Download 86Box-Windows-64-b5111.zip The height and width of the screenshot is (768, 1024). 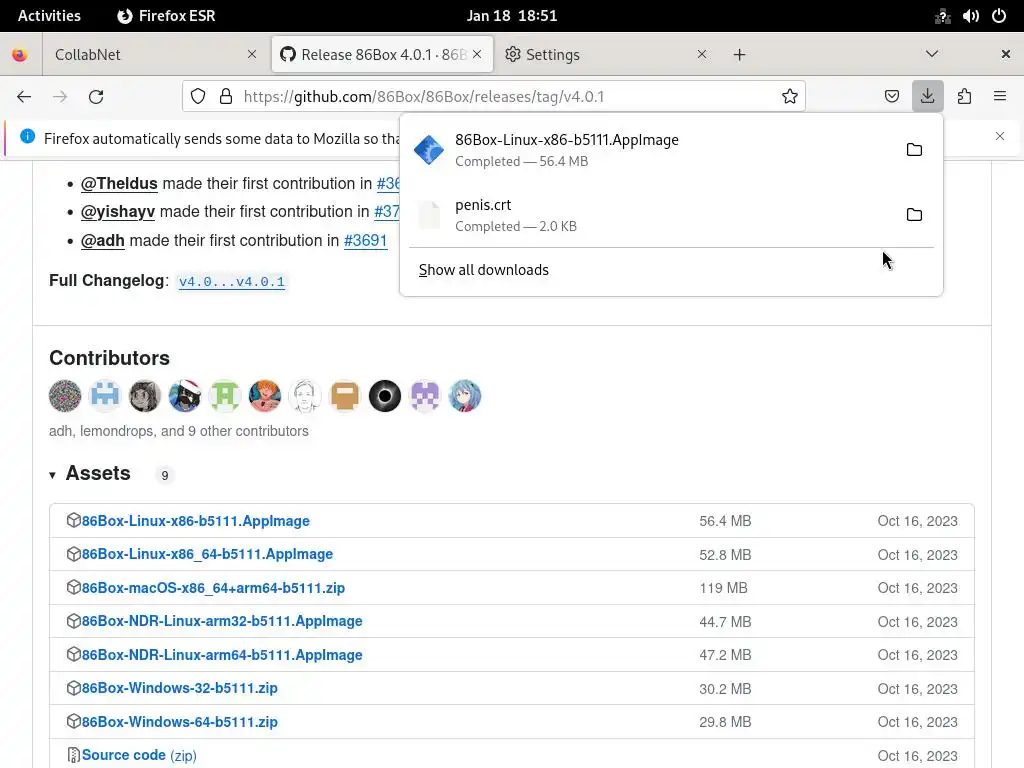(x=180, y=722)
